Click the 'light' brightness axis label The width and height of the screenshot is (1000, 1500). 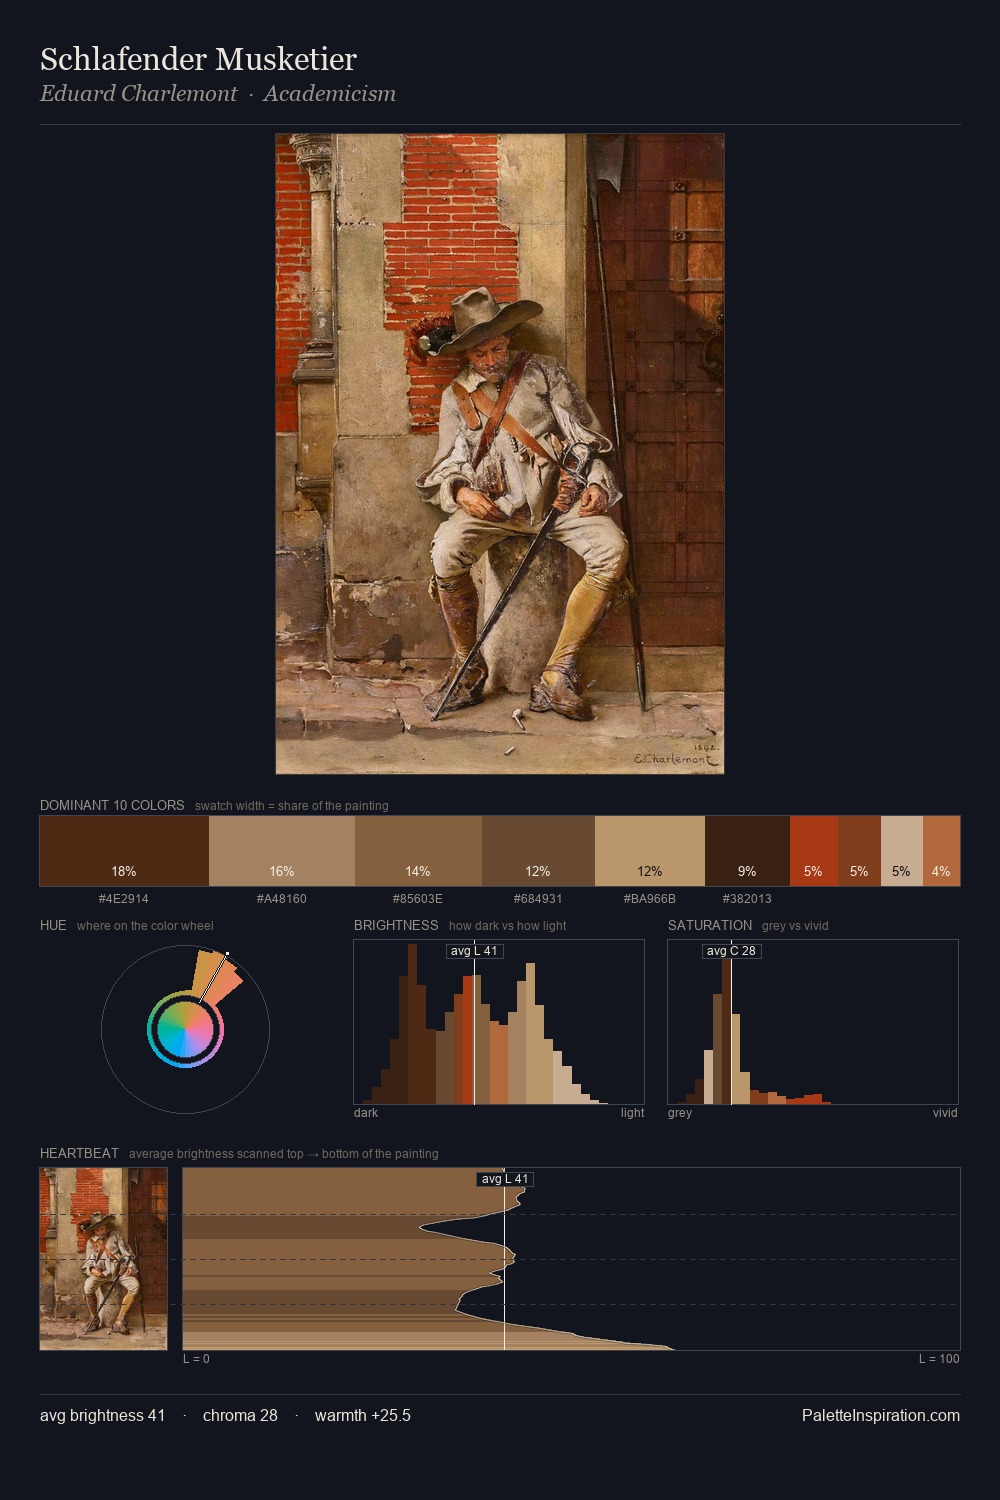coord(632,1113)
